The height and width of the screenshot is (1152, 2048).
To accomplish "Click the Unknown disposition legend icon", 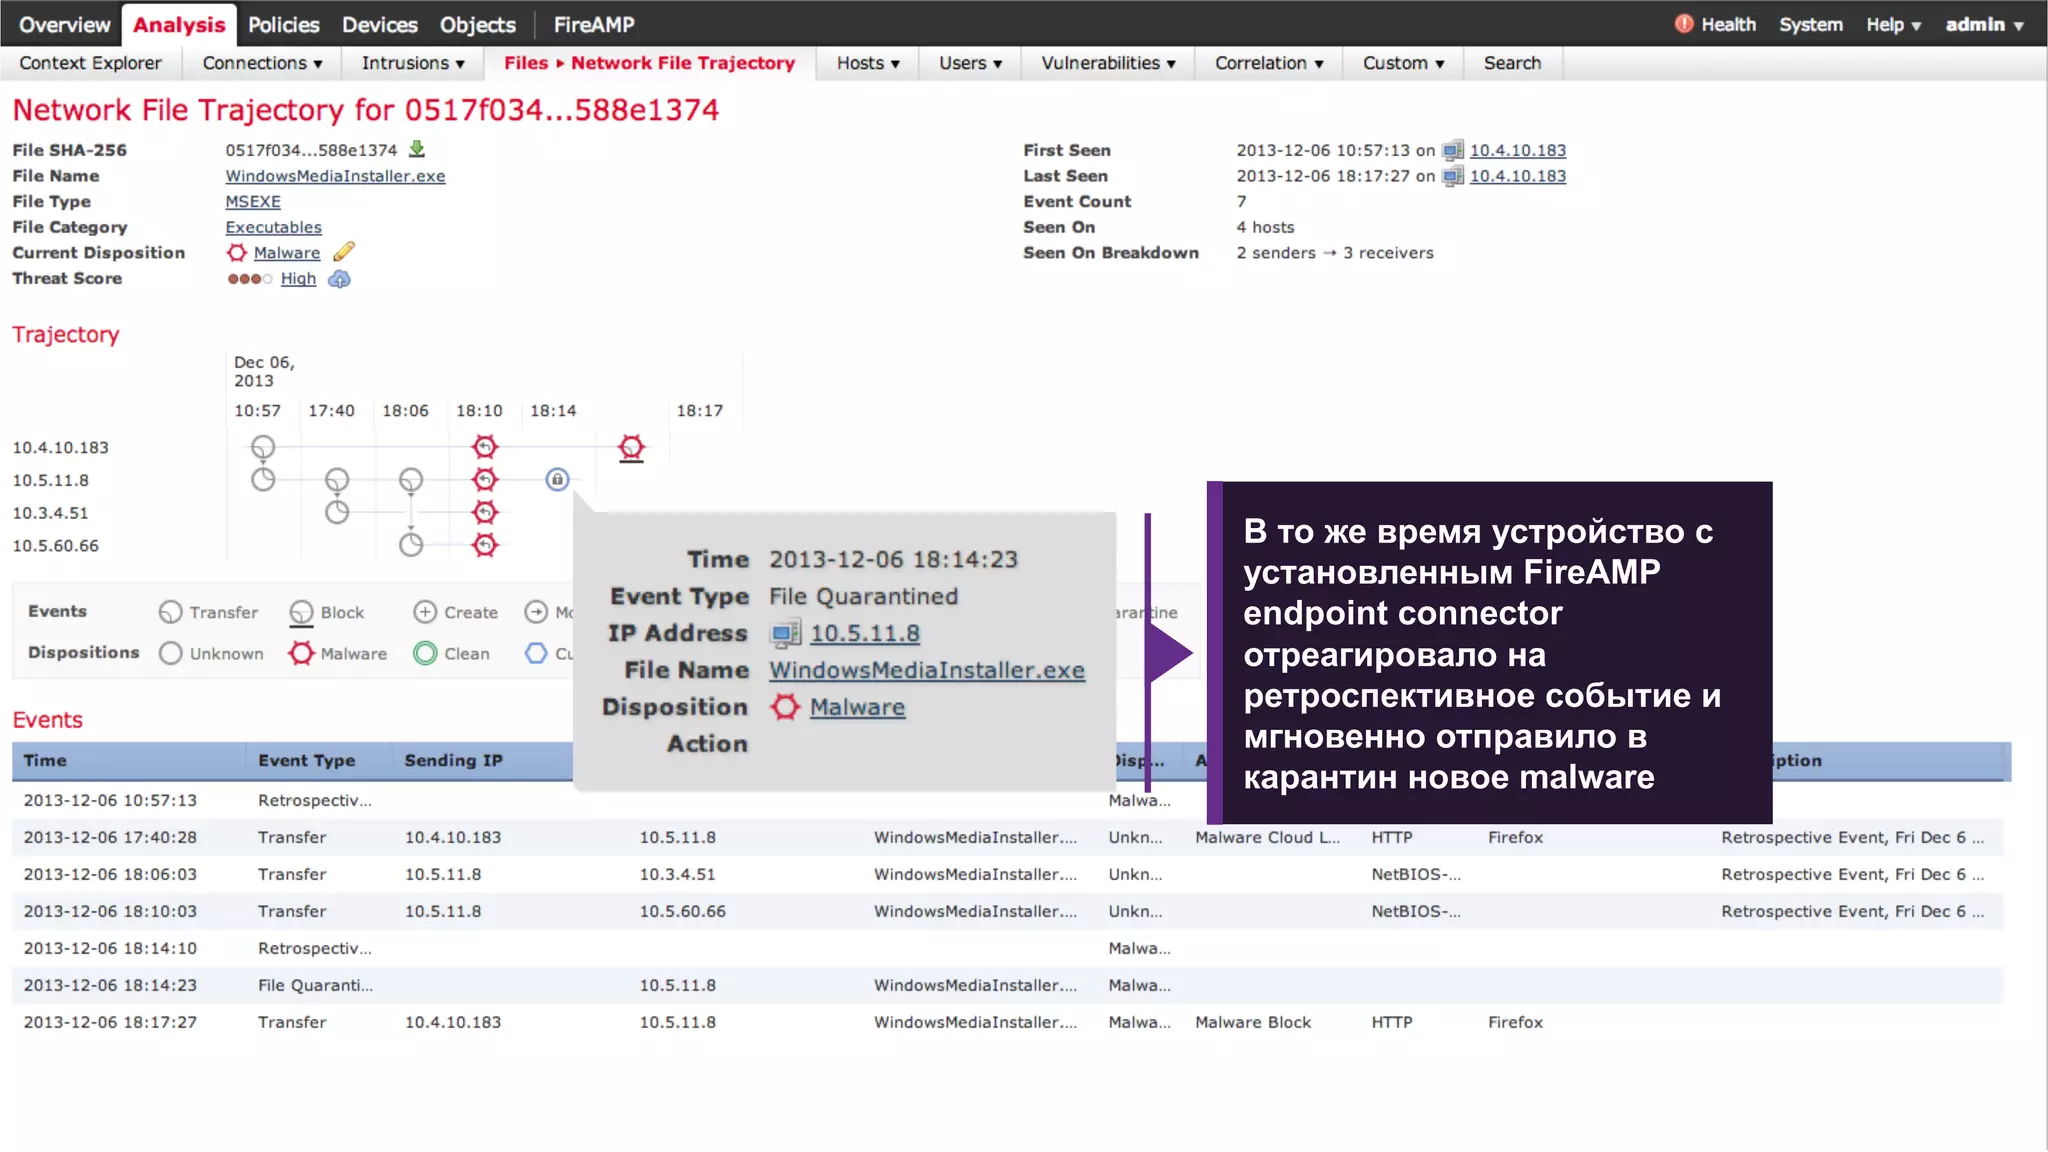I will coord(171,653).
